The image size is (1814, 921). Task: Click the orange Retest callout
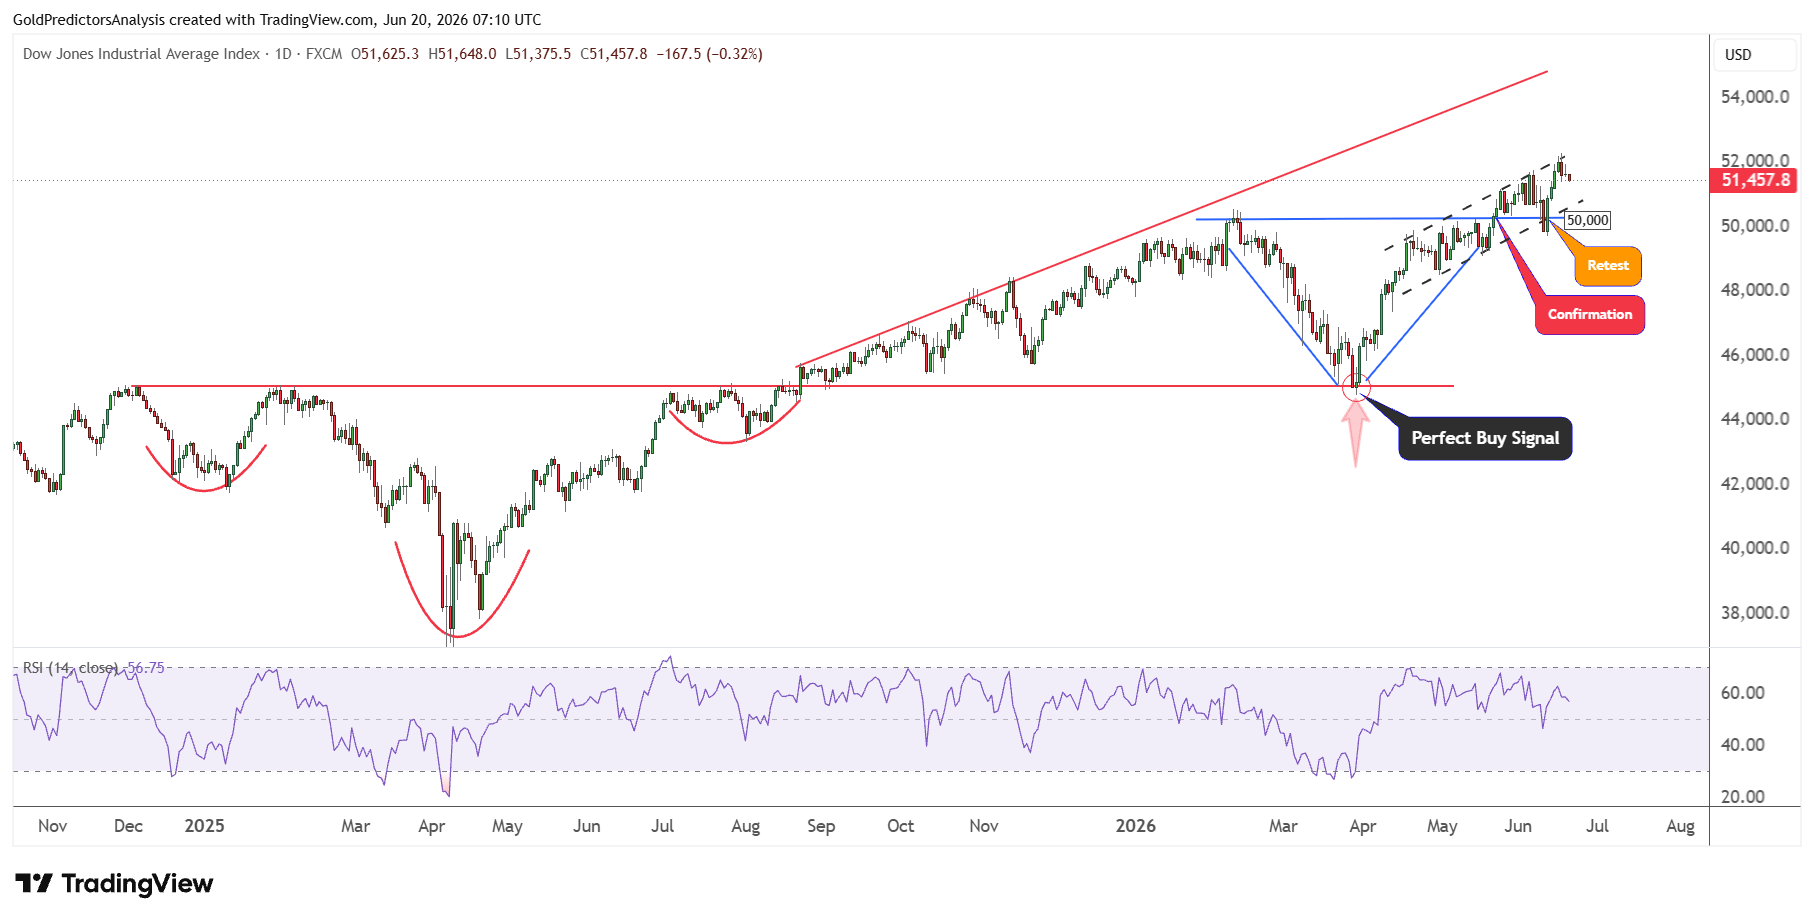(1608, 266)
